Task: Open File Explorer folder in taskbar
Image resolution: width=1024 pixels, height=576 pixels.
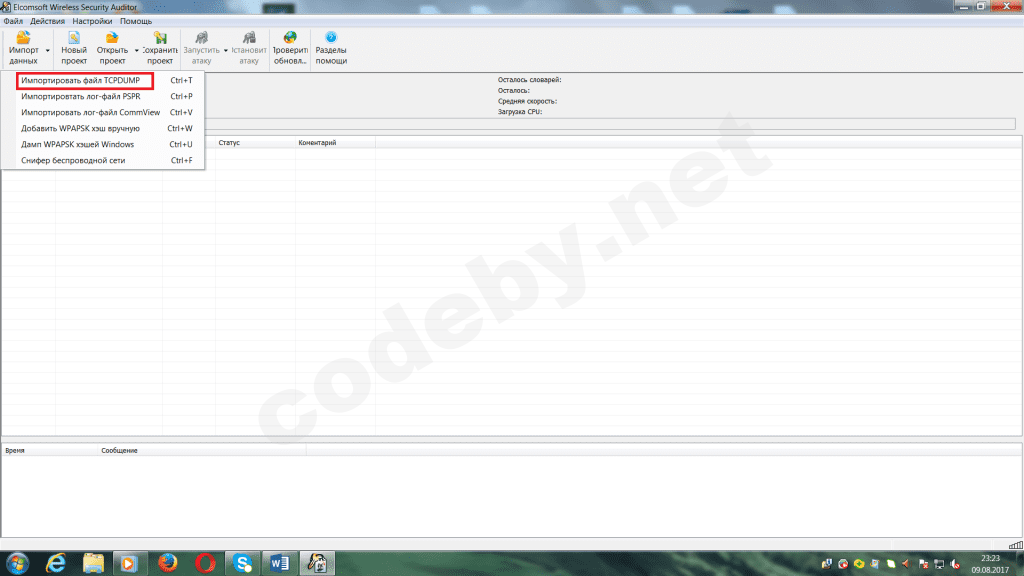Action: pos(93,563)
